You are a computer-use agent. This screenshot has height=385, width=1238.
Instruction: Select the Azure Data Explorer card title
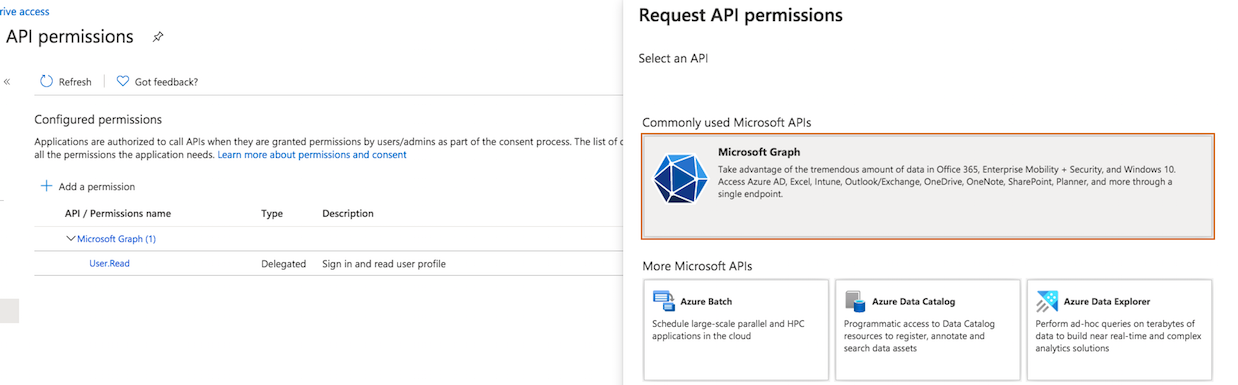coord(1107,301)
